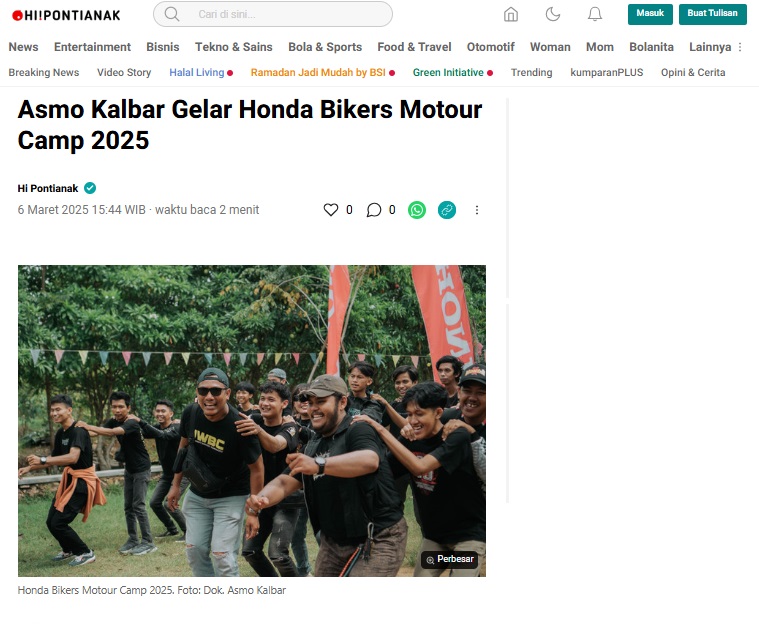Open the Otomotif menu category
Screen dimensions: 759x630
pyautogui.click(x=490, y=47)
